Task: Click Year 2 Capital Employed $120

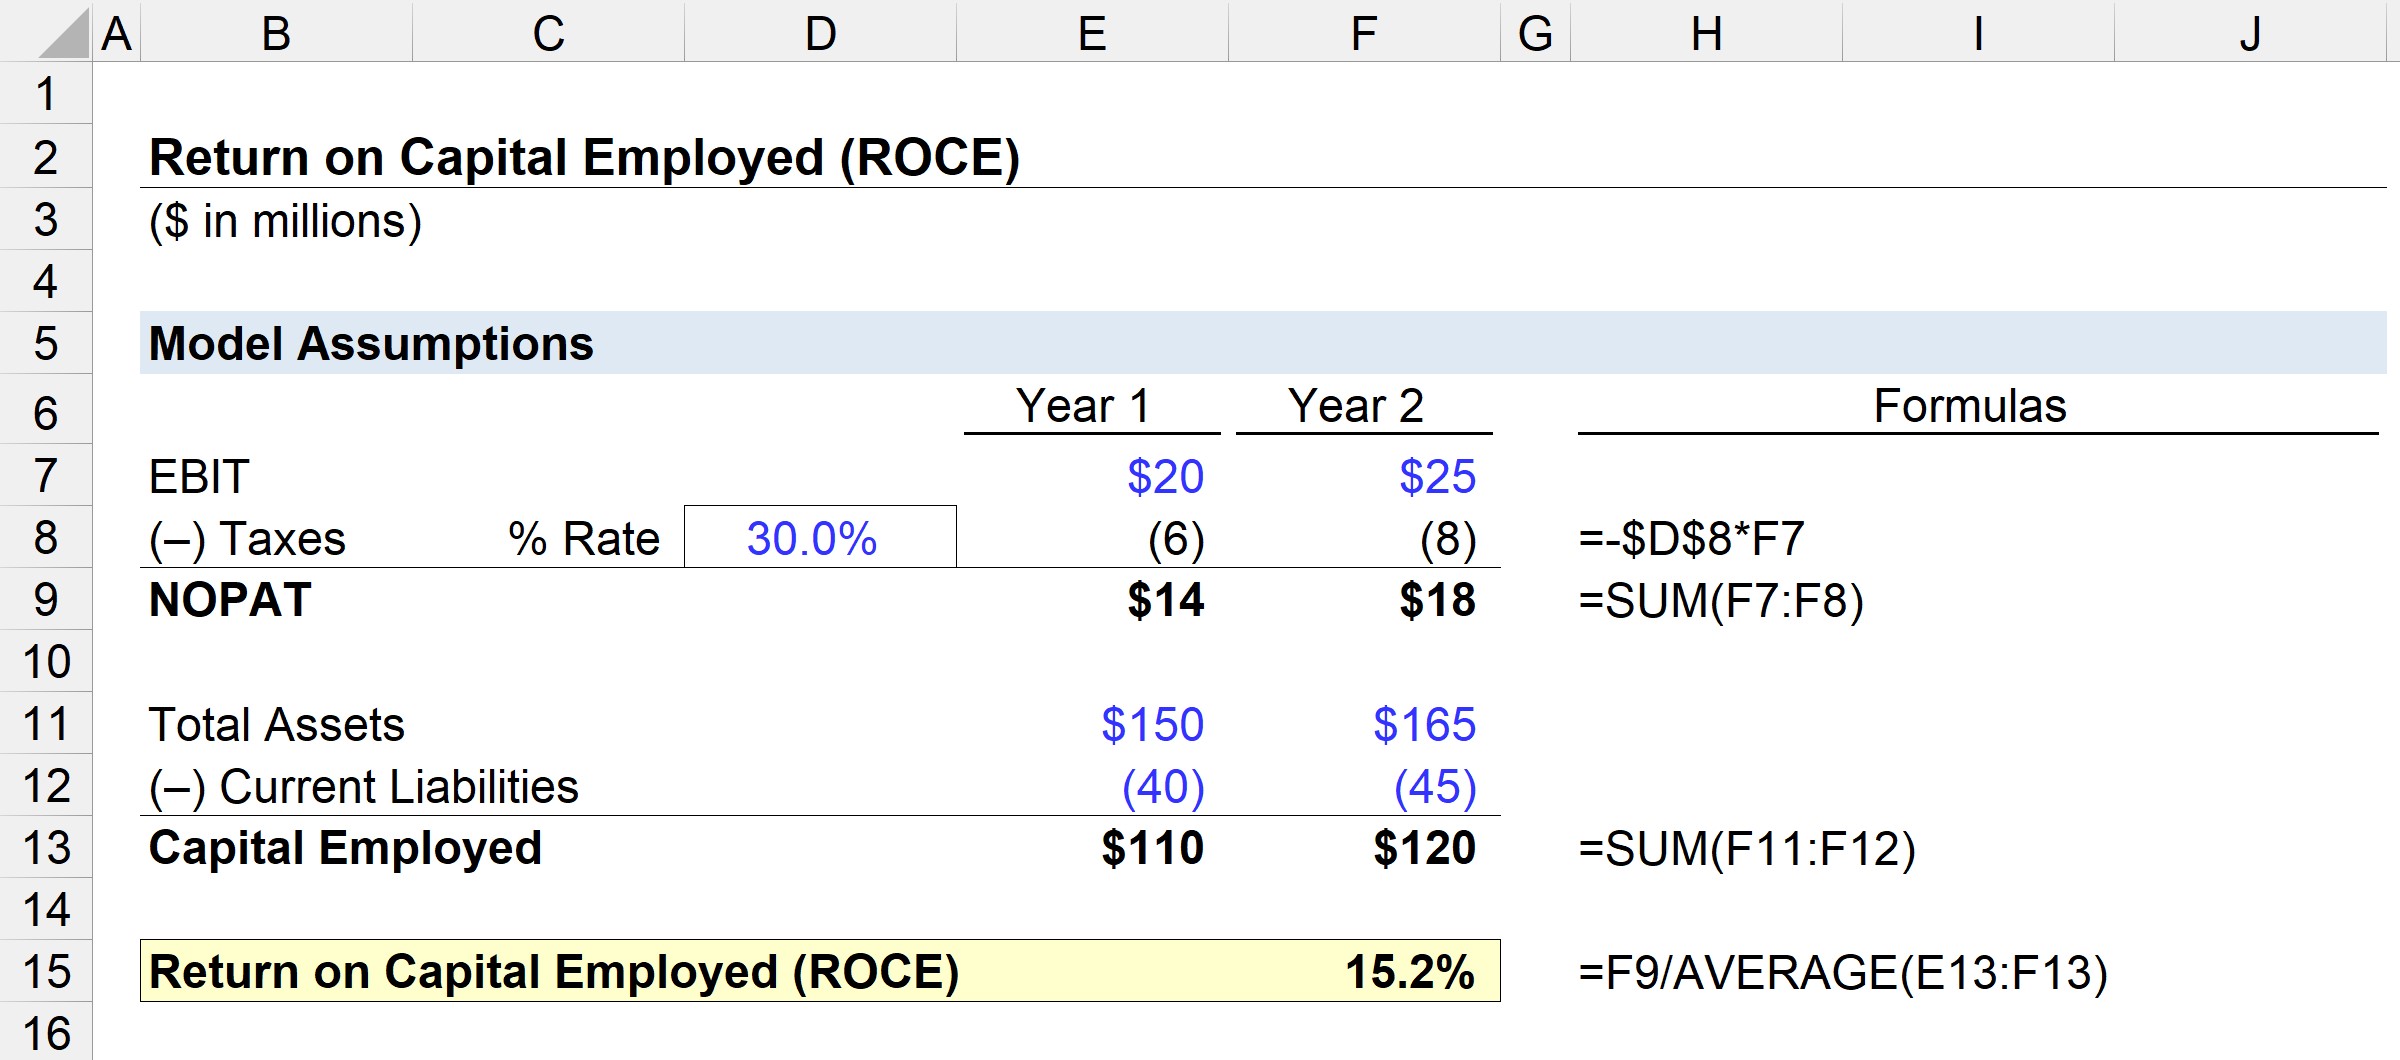Action: [x=1424, y=849]
